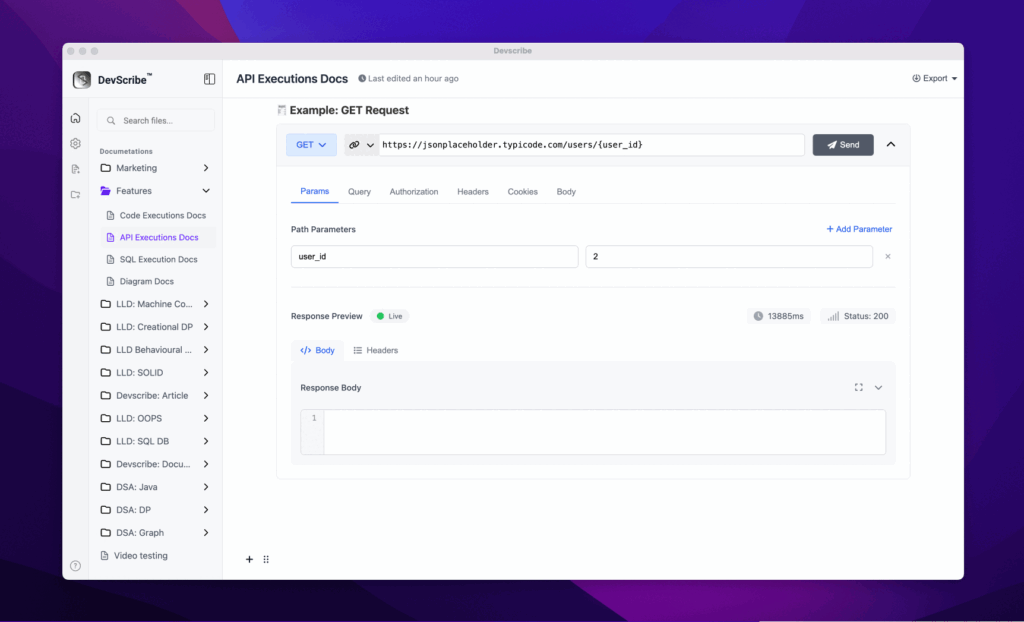Open the Export dropdown
The width and height of the screenshot is (1024, 622).
[x=934, y=78]
